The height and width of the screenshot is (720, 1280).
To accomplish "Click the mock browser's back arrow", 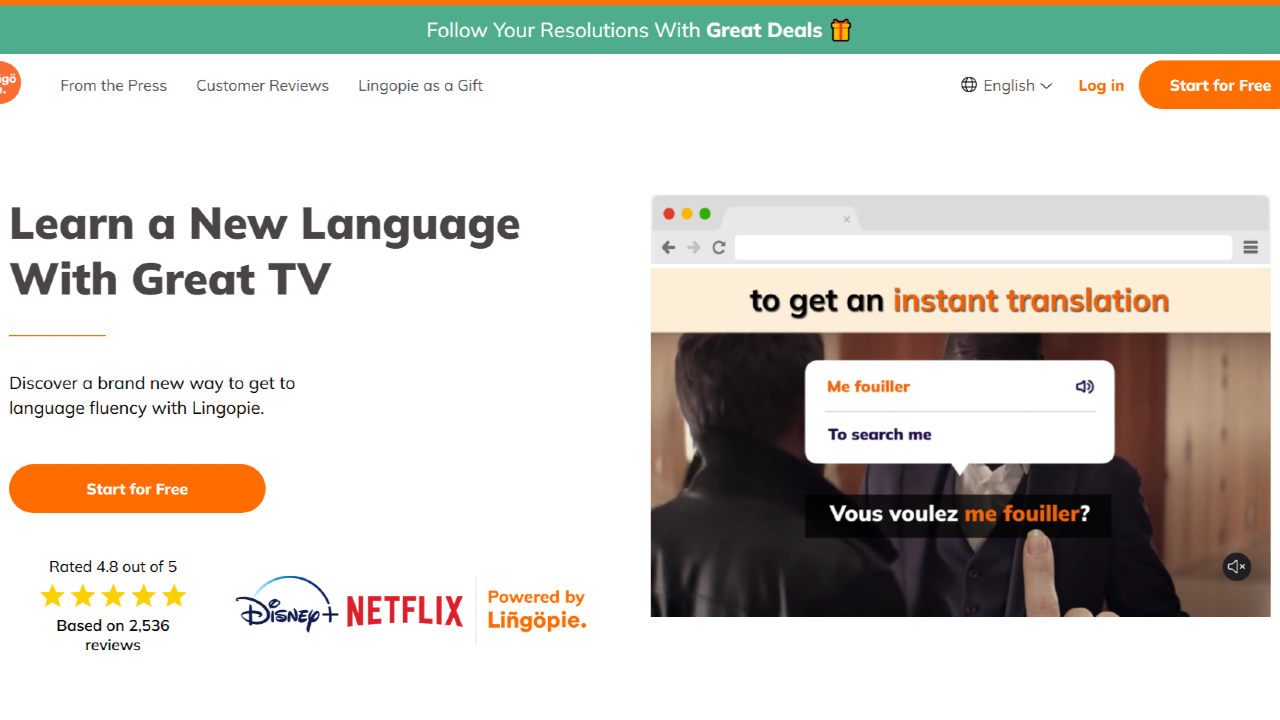I will pyautogui.click(x=669, y=248).
